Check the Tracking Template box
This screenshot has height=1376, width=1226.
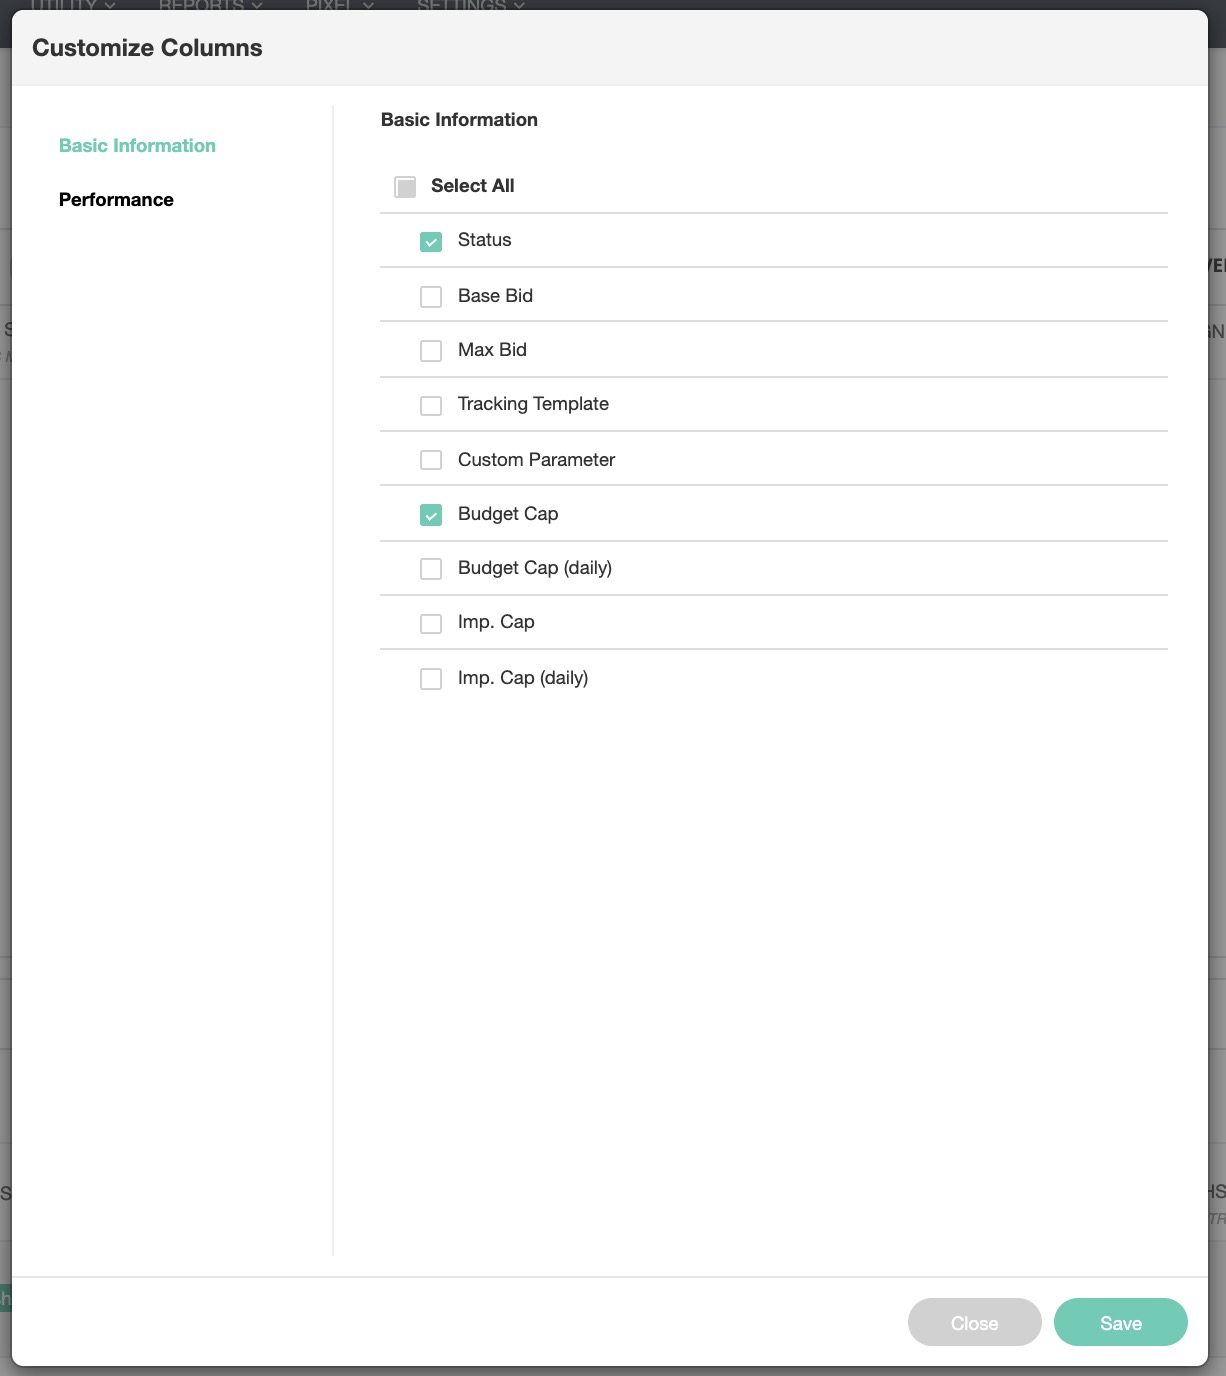pos(431,405)
